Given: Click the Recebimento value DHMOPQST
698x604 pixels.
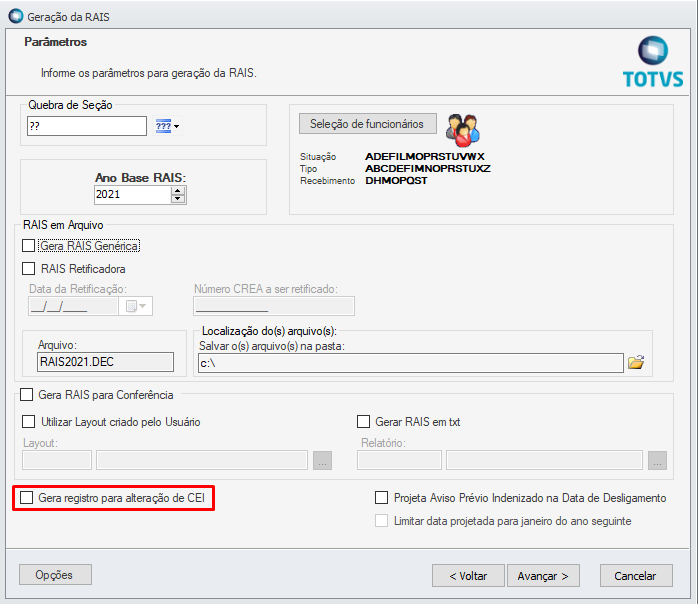Looking at the screenshot, I should [396, 181].
